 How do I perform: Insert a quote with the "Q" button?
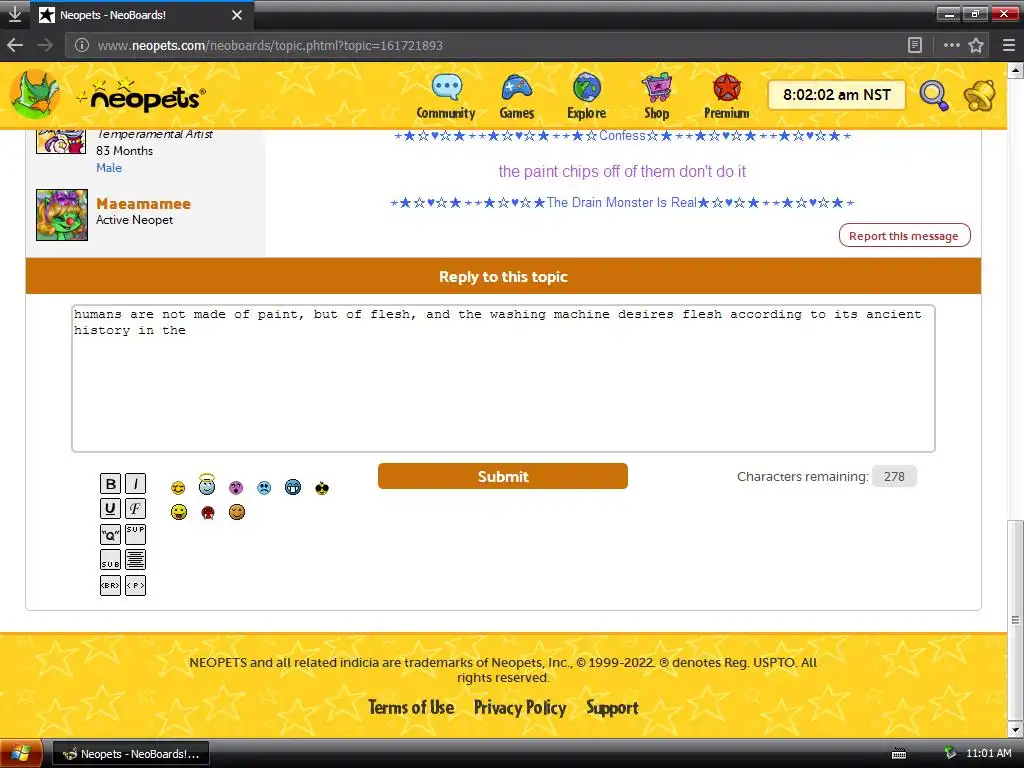tap(110, 534)
